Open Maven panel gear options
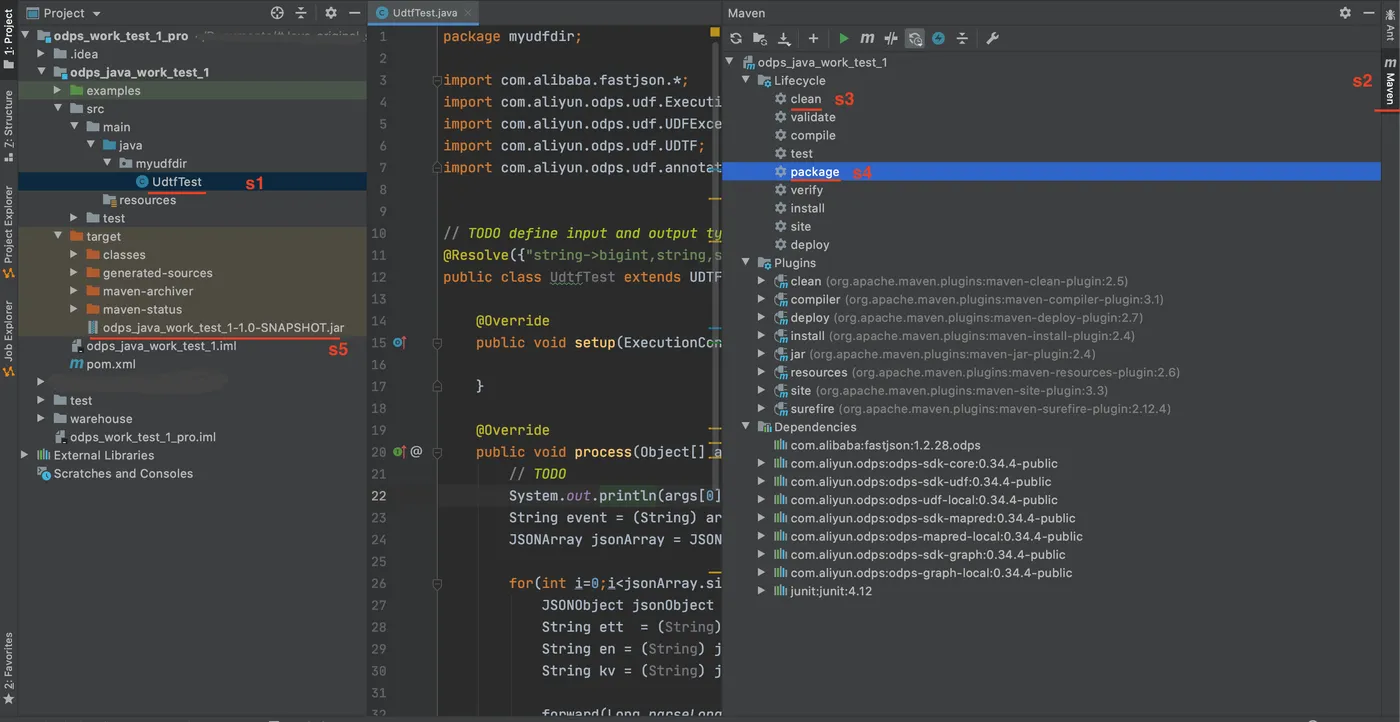1400x722 pixels. [x=1345, y=13]
